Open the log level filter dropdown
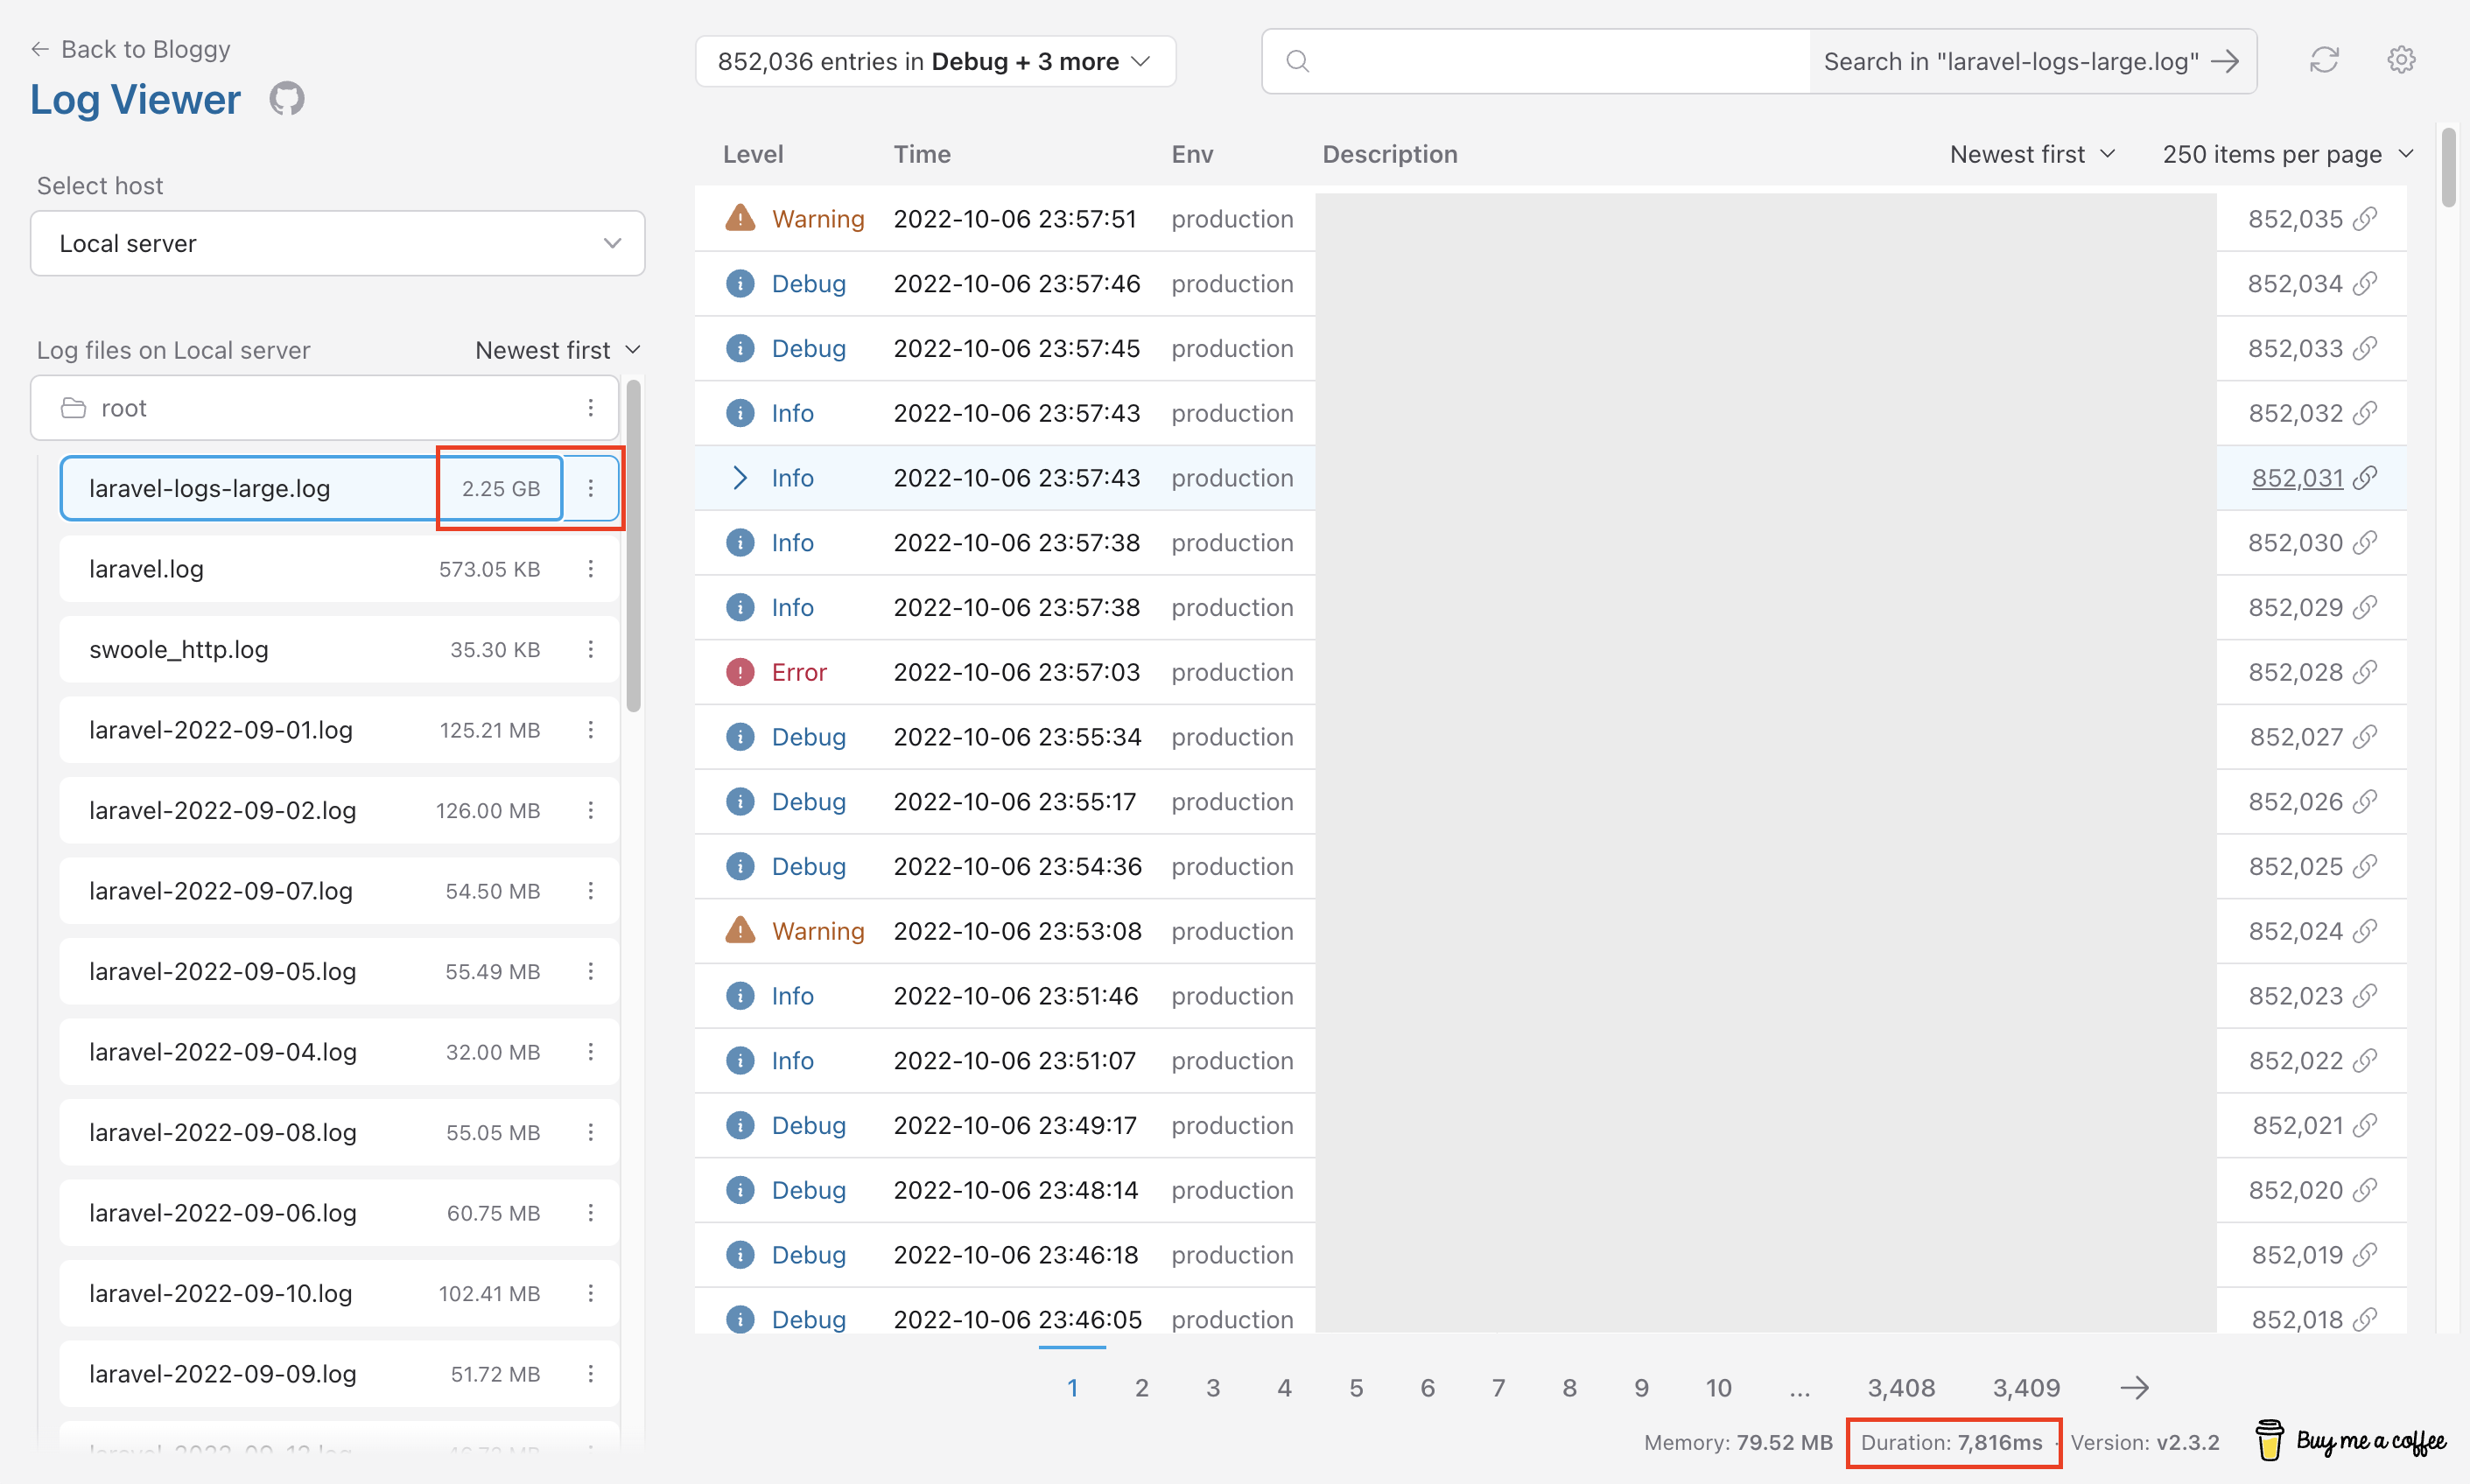The width and height of the screenshot is (2470, 1484). (x=935, y=61)
